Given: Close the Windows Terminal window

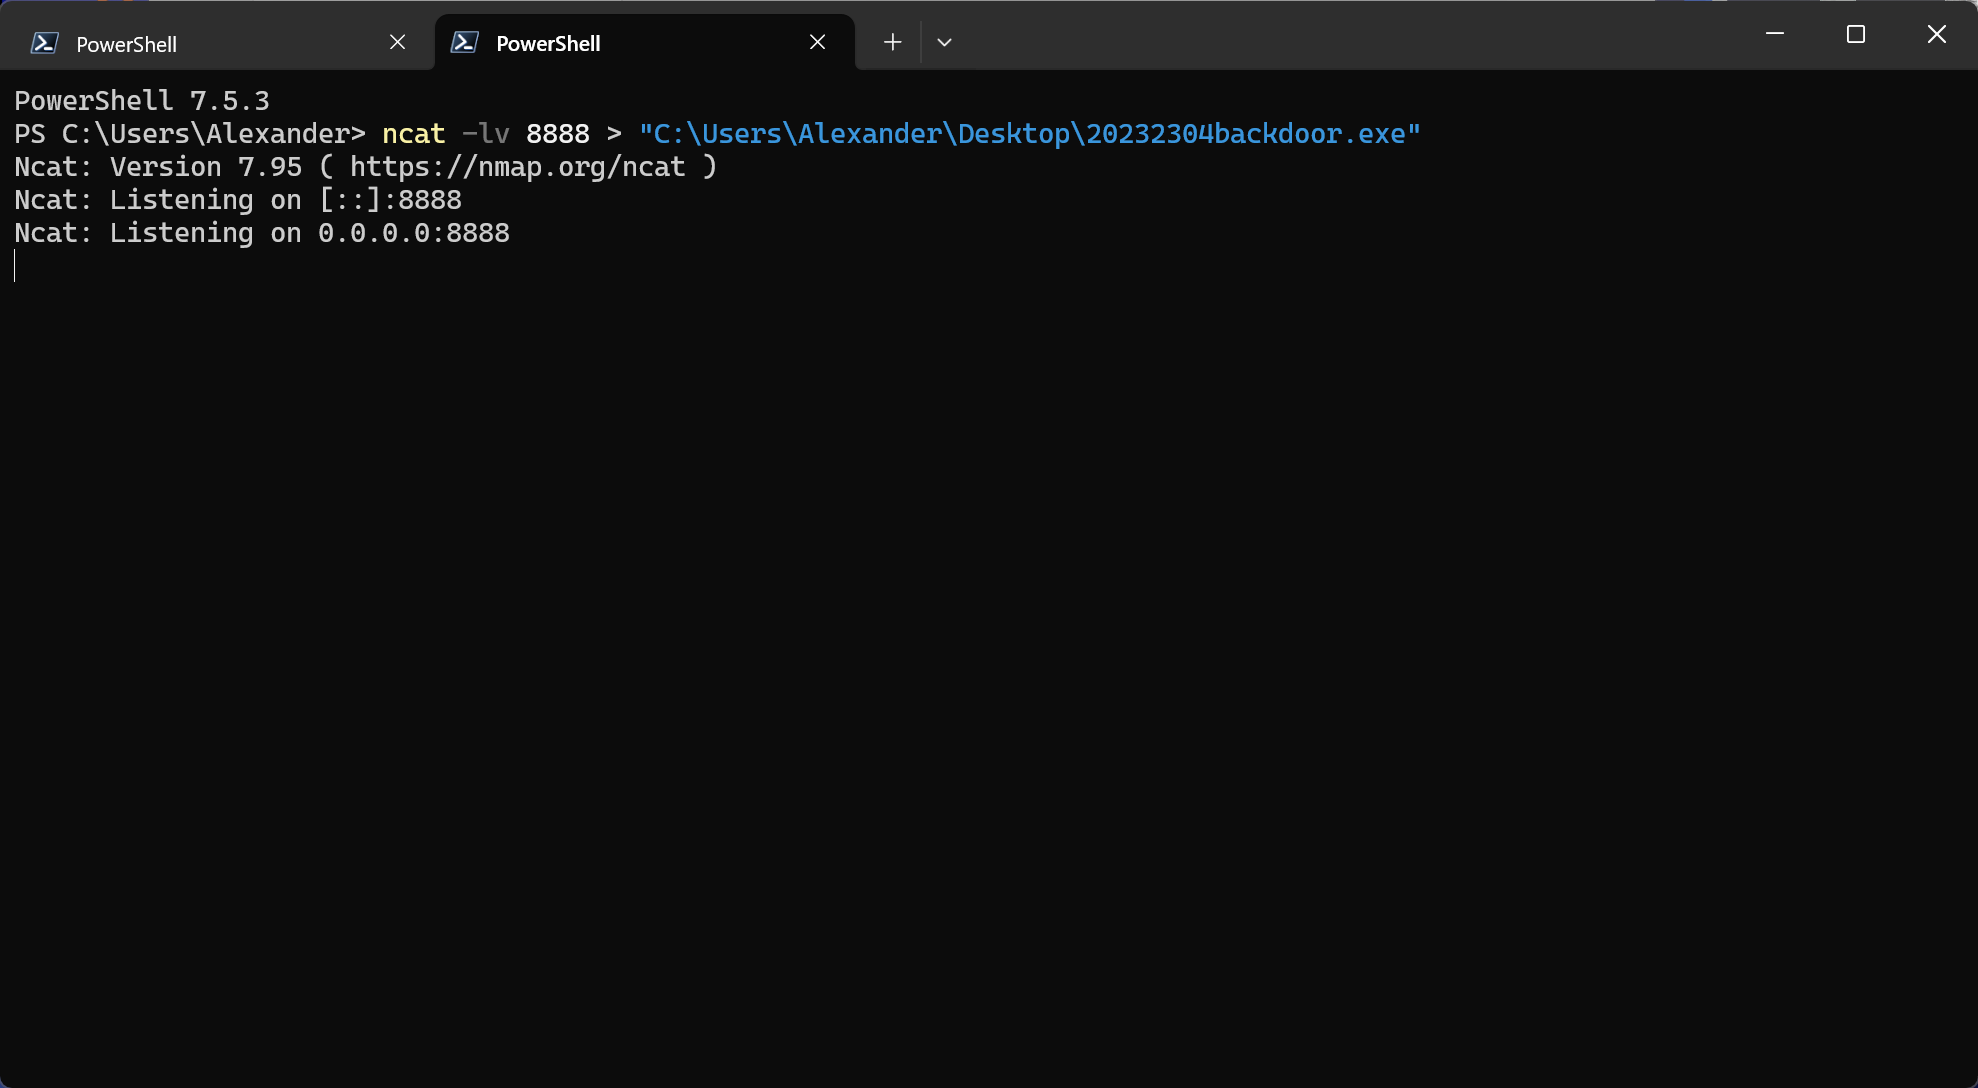Looking at the screenshot, I should pos(1936,34).
